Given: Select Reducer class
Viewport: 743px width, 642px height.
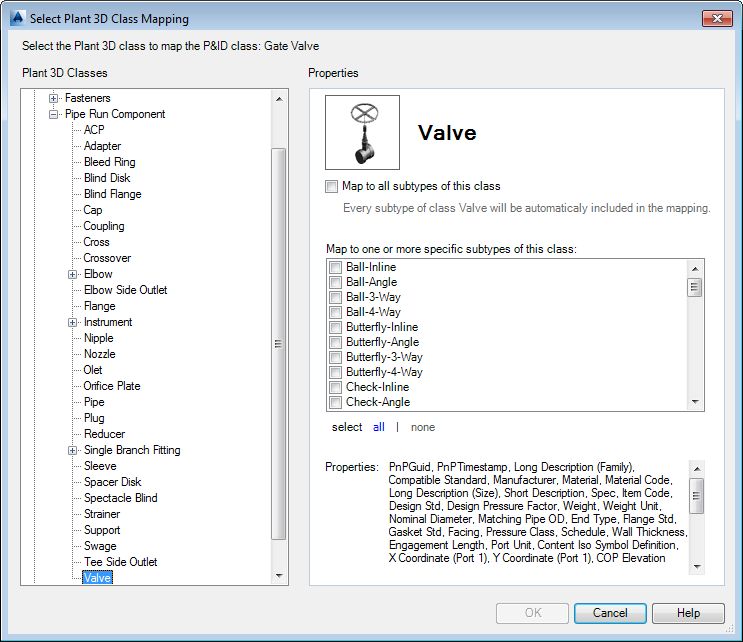Looking at the screenshot, I should pyautogui.click(x=104, y=434).
